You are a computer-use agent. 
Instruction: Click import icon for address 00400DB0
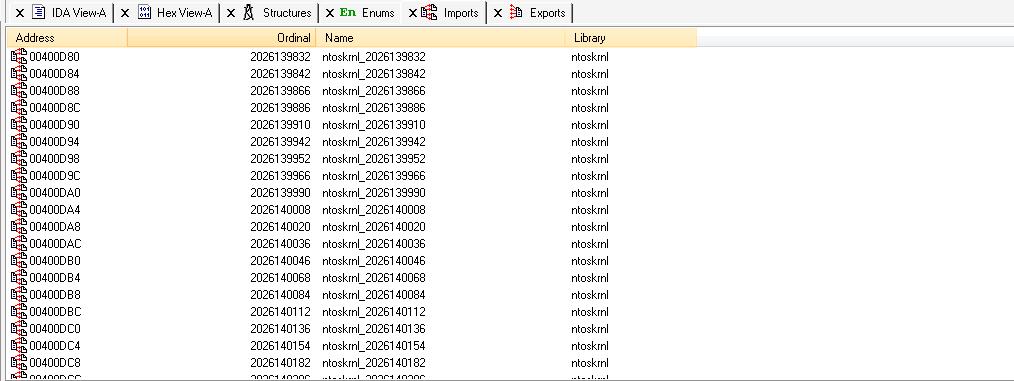point(19,261)
